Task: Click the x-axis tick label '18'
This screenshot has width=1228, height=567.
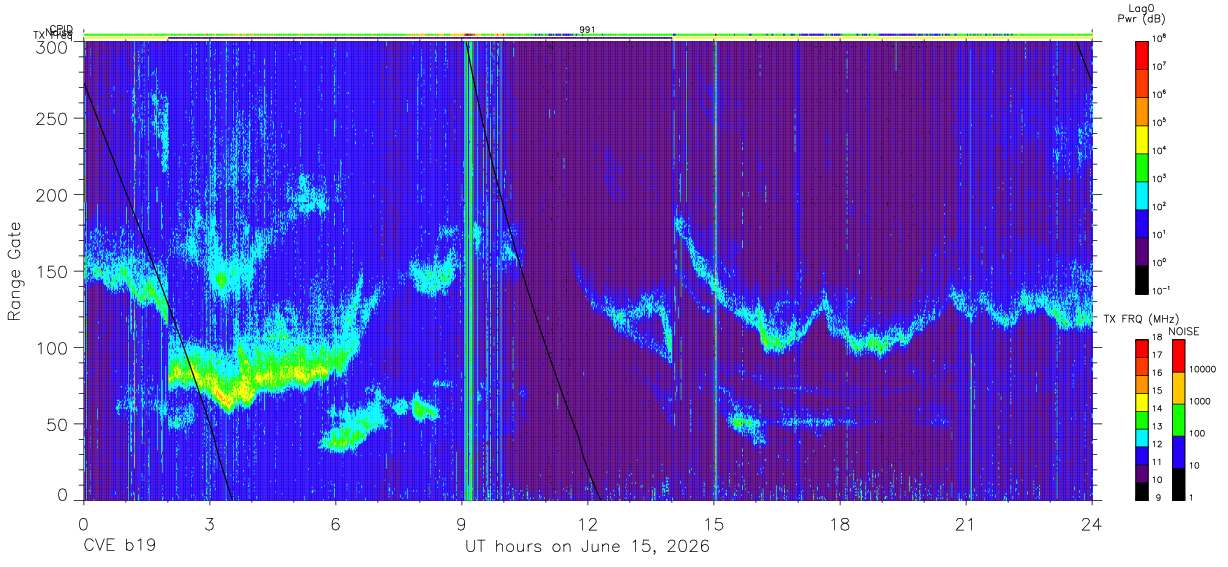Action: coord(840,523)
